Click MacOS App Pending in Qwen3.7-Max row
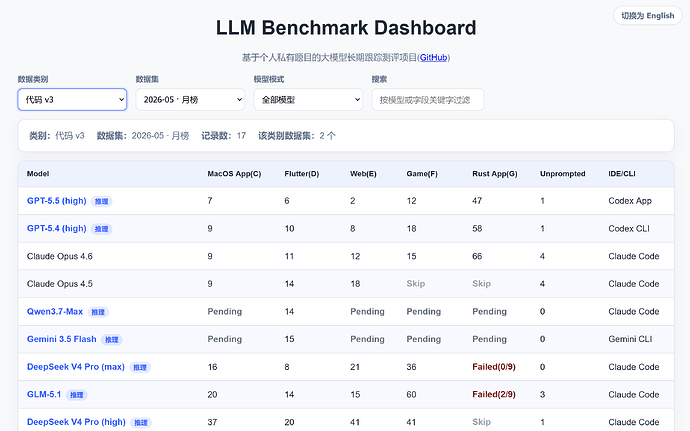The height and width of the screenshot is (431, 690). pos(225,312)
